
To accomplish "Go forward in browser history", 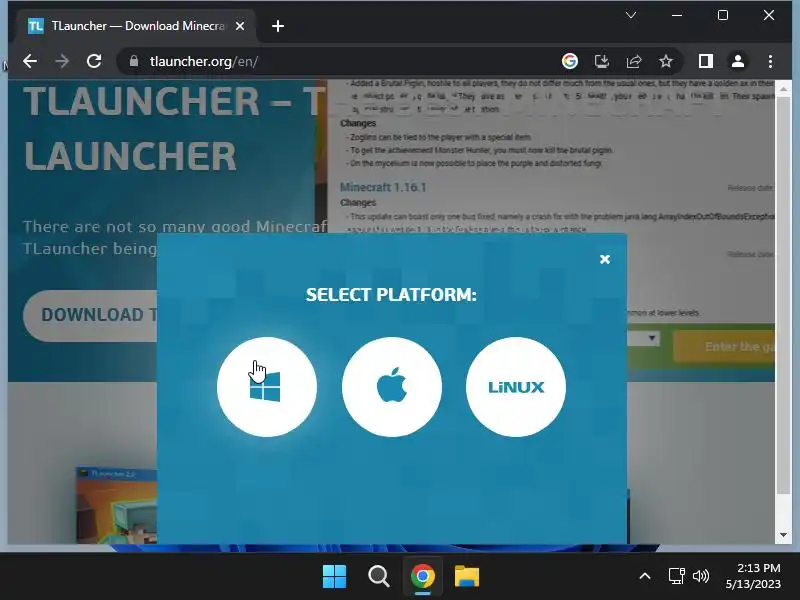I will pyautogui.click(x=62, y=62).
